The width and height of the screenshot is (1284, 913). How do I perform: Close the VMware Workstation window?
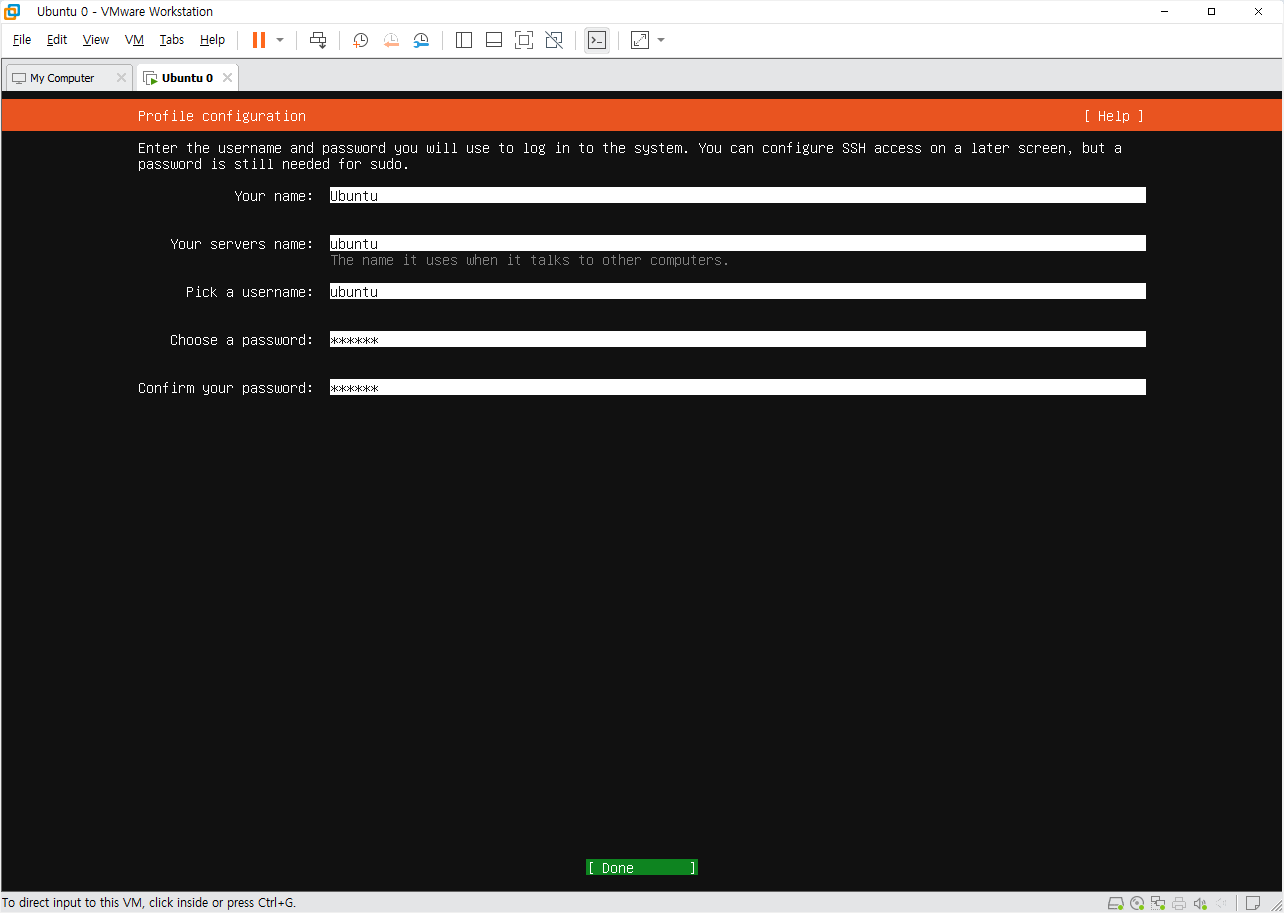[x=1258, y=12]
